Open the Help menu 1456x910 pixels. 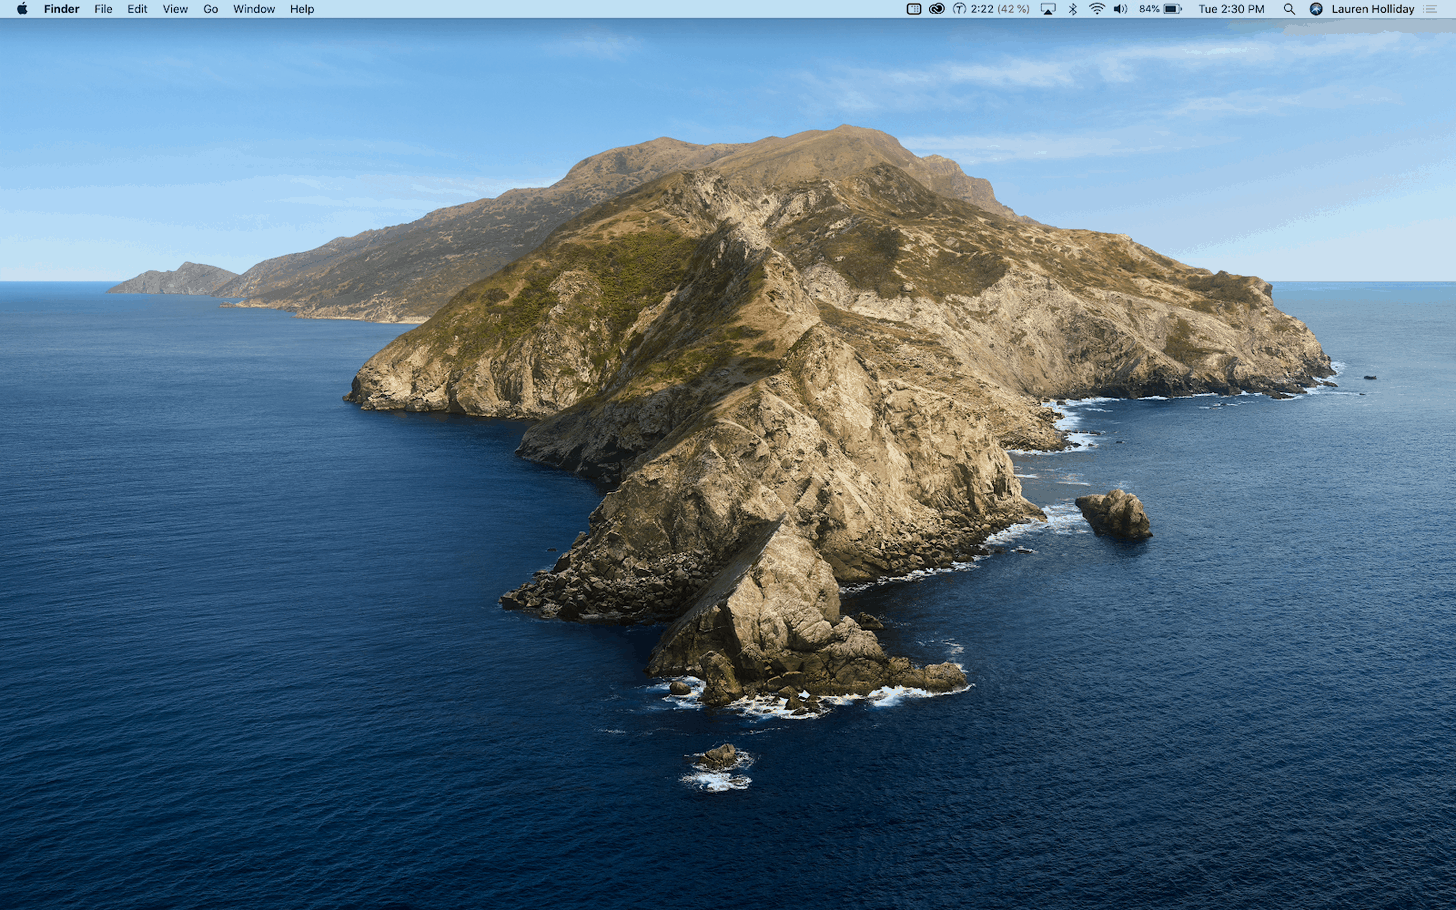point(302,9)
